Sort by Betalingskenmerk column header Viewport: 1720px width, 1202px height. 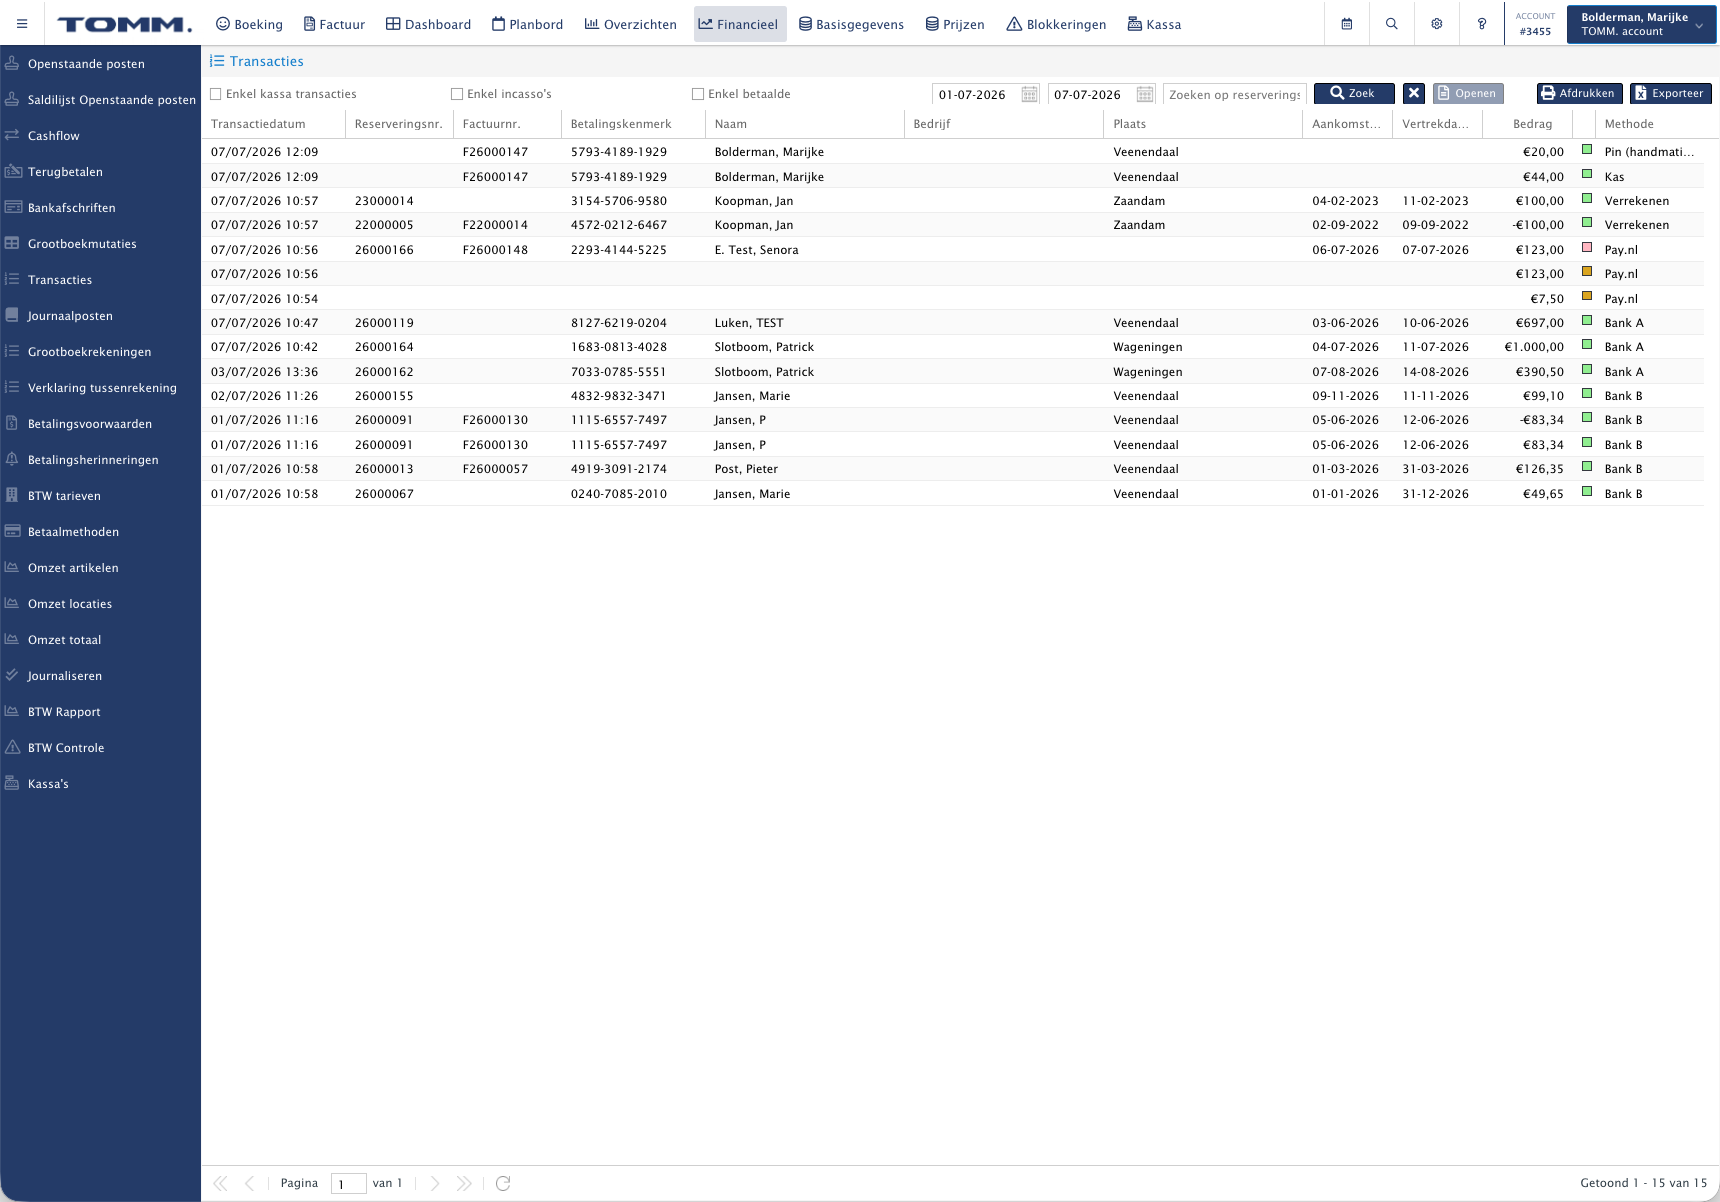(x=632, y=124)
